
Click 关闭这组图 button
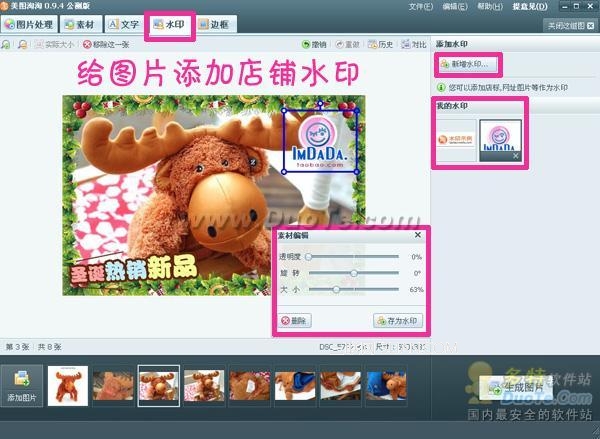click(x=571, y=26)
